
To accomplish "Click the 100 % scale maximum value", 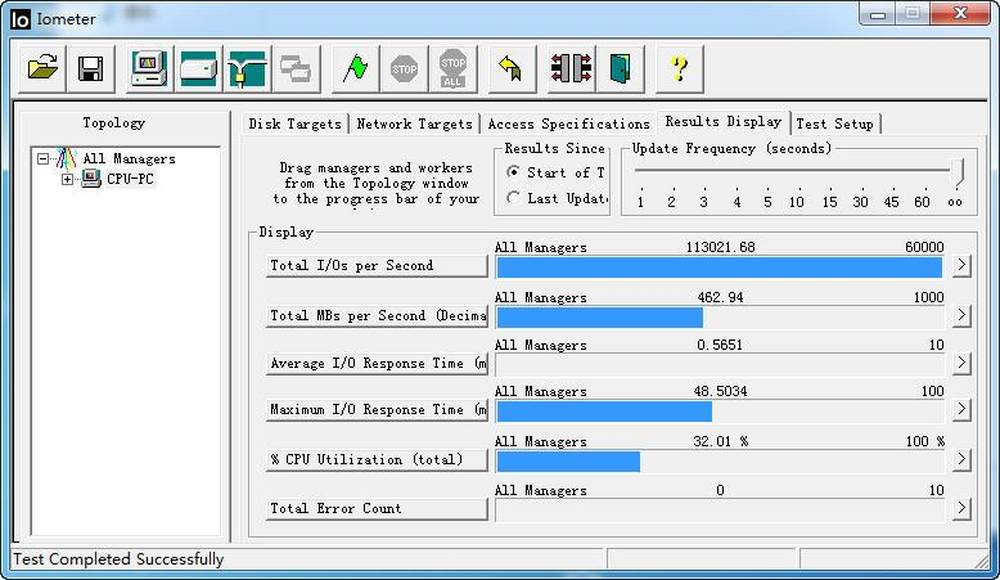I will pos(925,441).
